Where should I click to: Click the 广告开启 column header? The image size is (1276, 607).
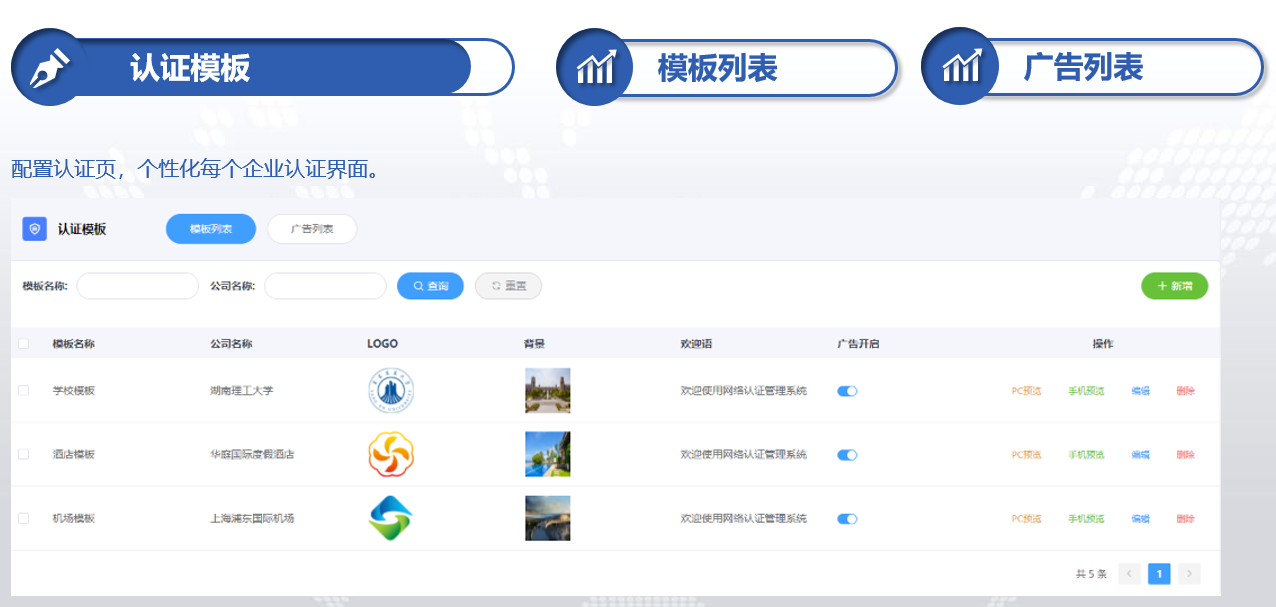[x=858, y=344]
